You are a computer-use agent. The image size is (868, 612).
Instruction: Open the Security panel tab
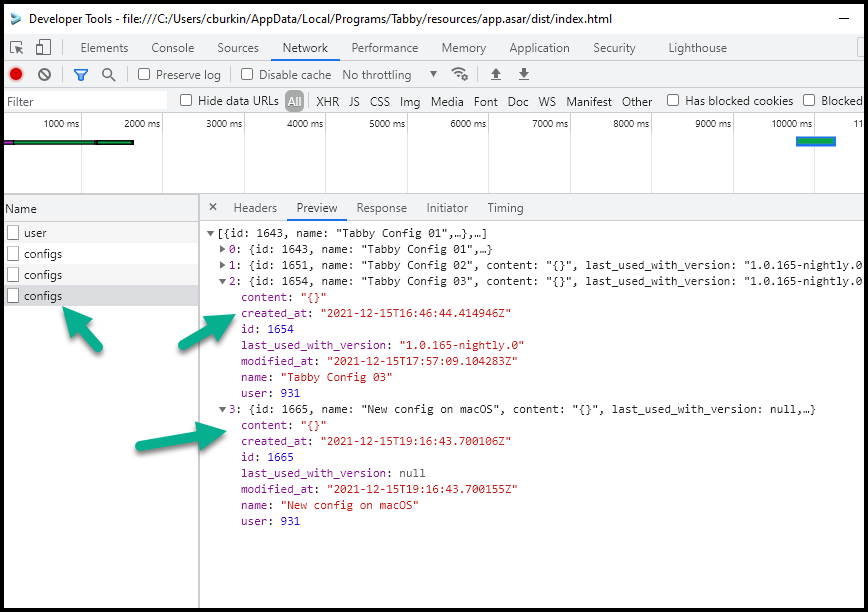[x=614, y=48]
